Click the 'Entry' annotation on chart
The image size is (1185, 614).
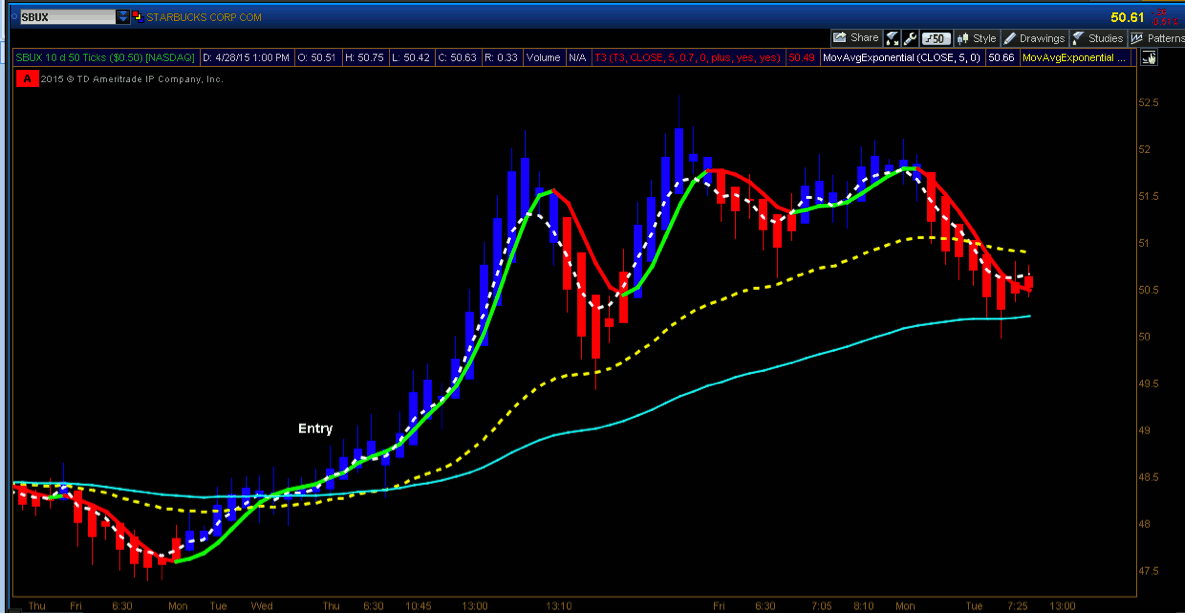point(315,429)
